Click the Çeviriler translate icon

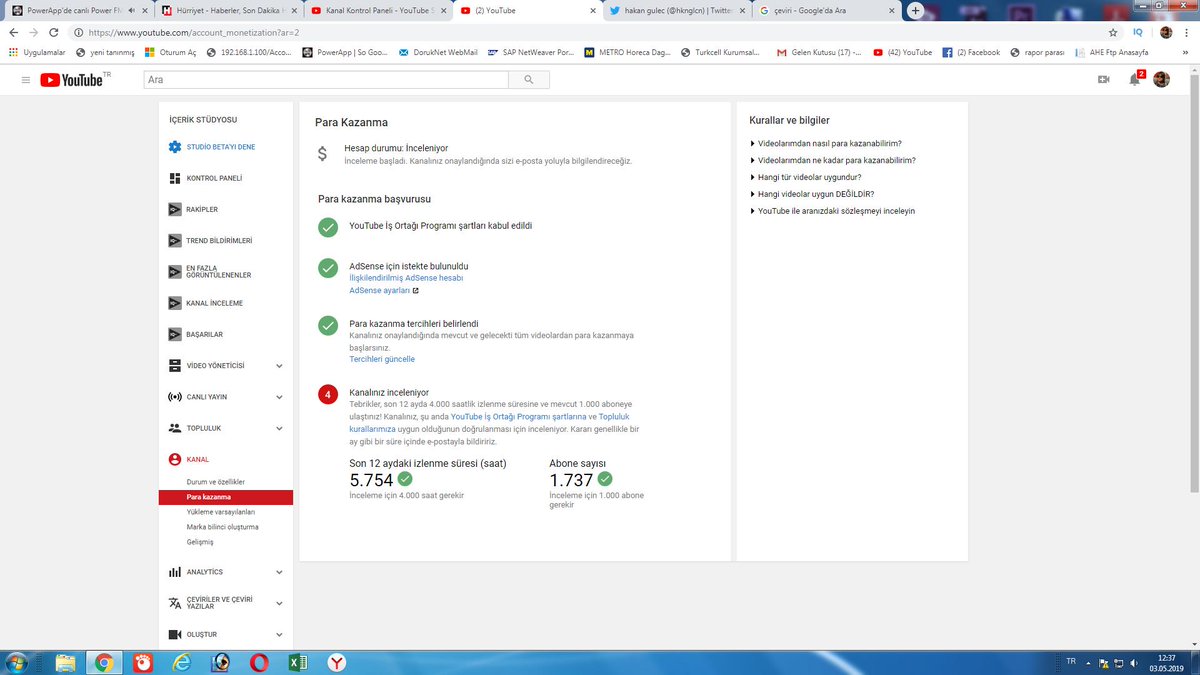point(175,603)
